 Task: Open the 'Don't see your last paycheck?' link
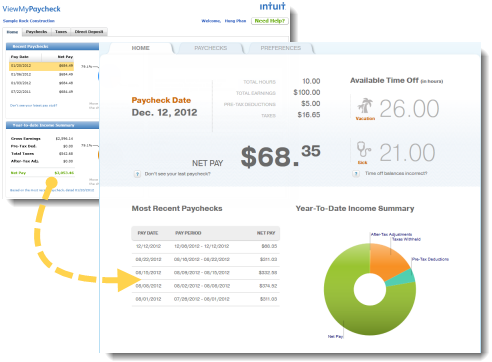tap(177, 174)
